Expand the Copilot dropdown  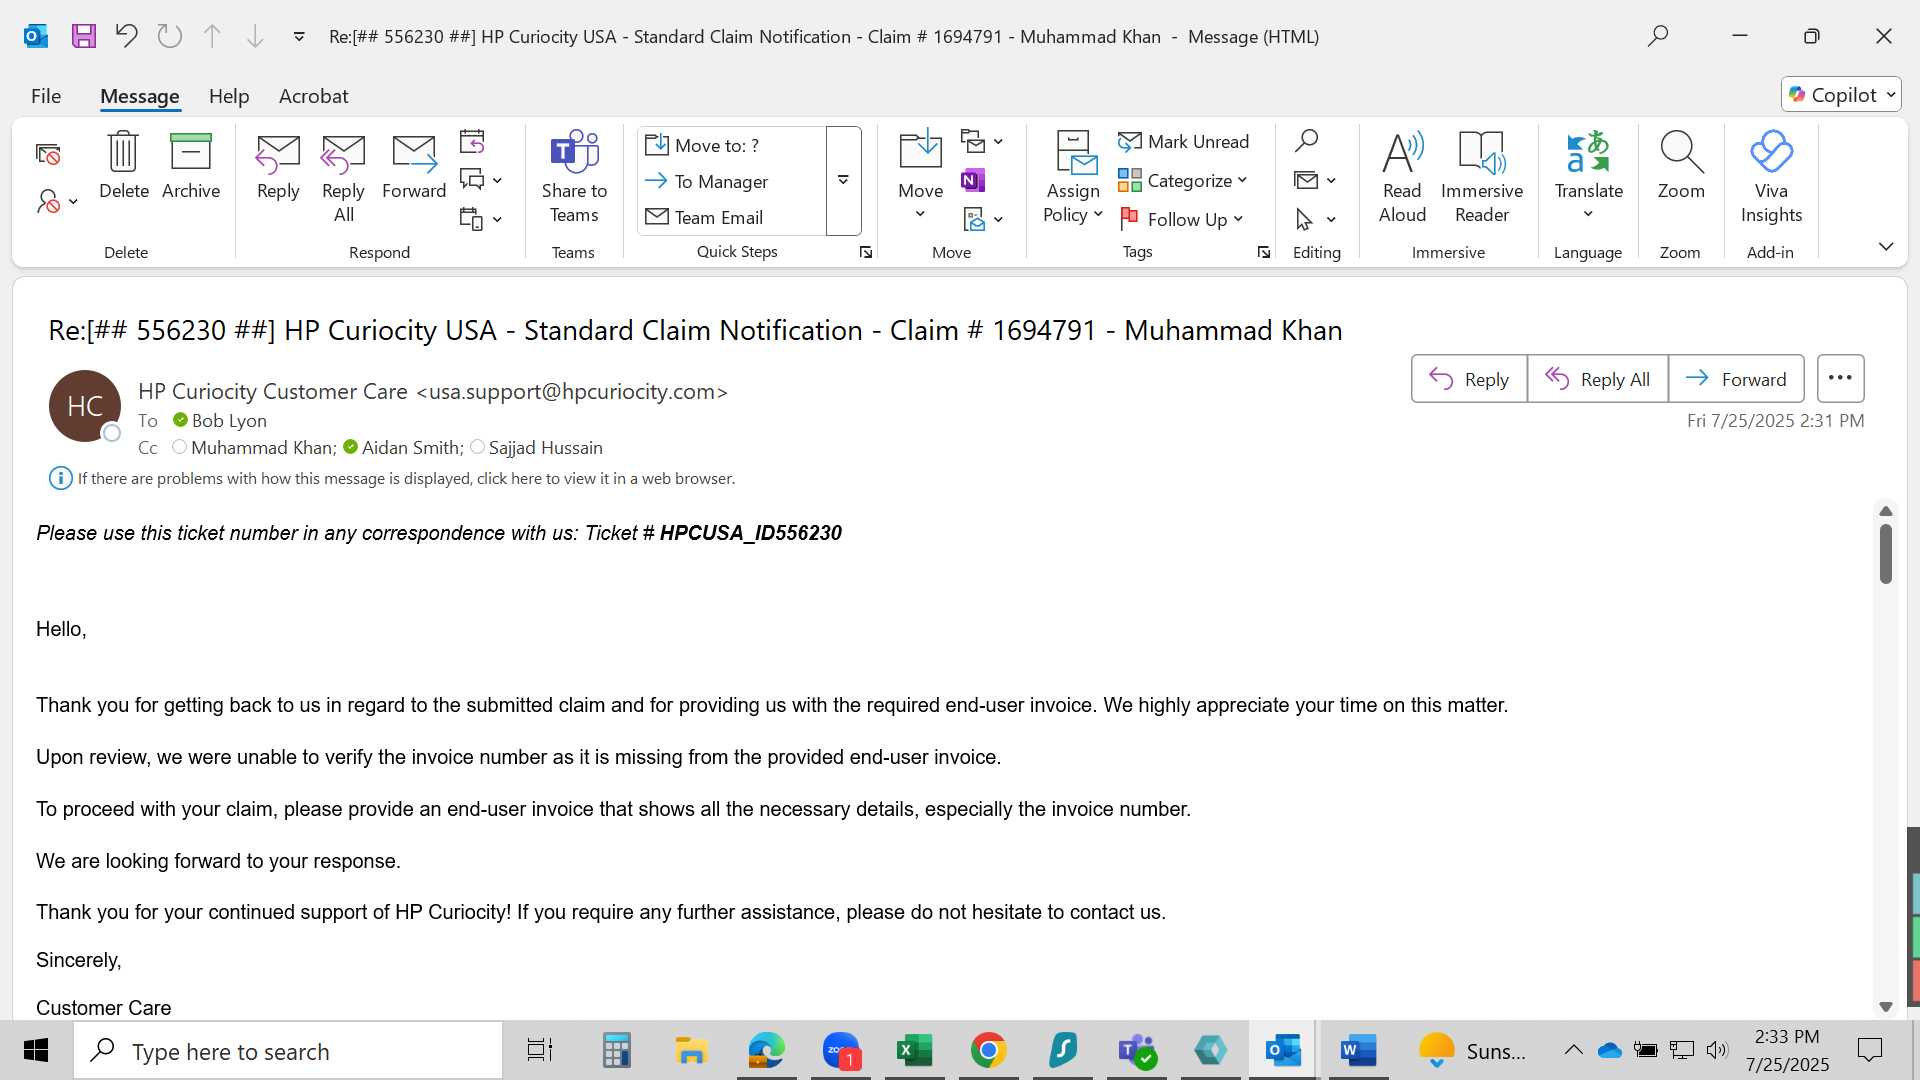coord(1891,95)
